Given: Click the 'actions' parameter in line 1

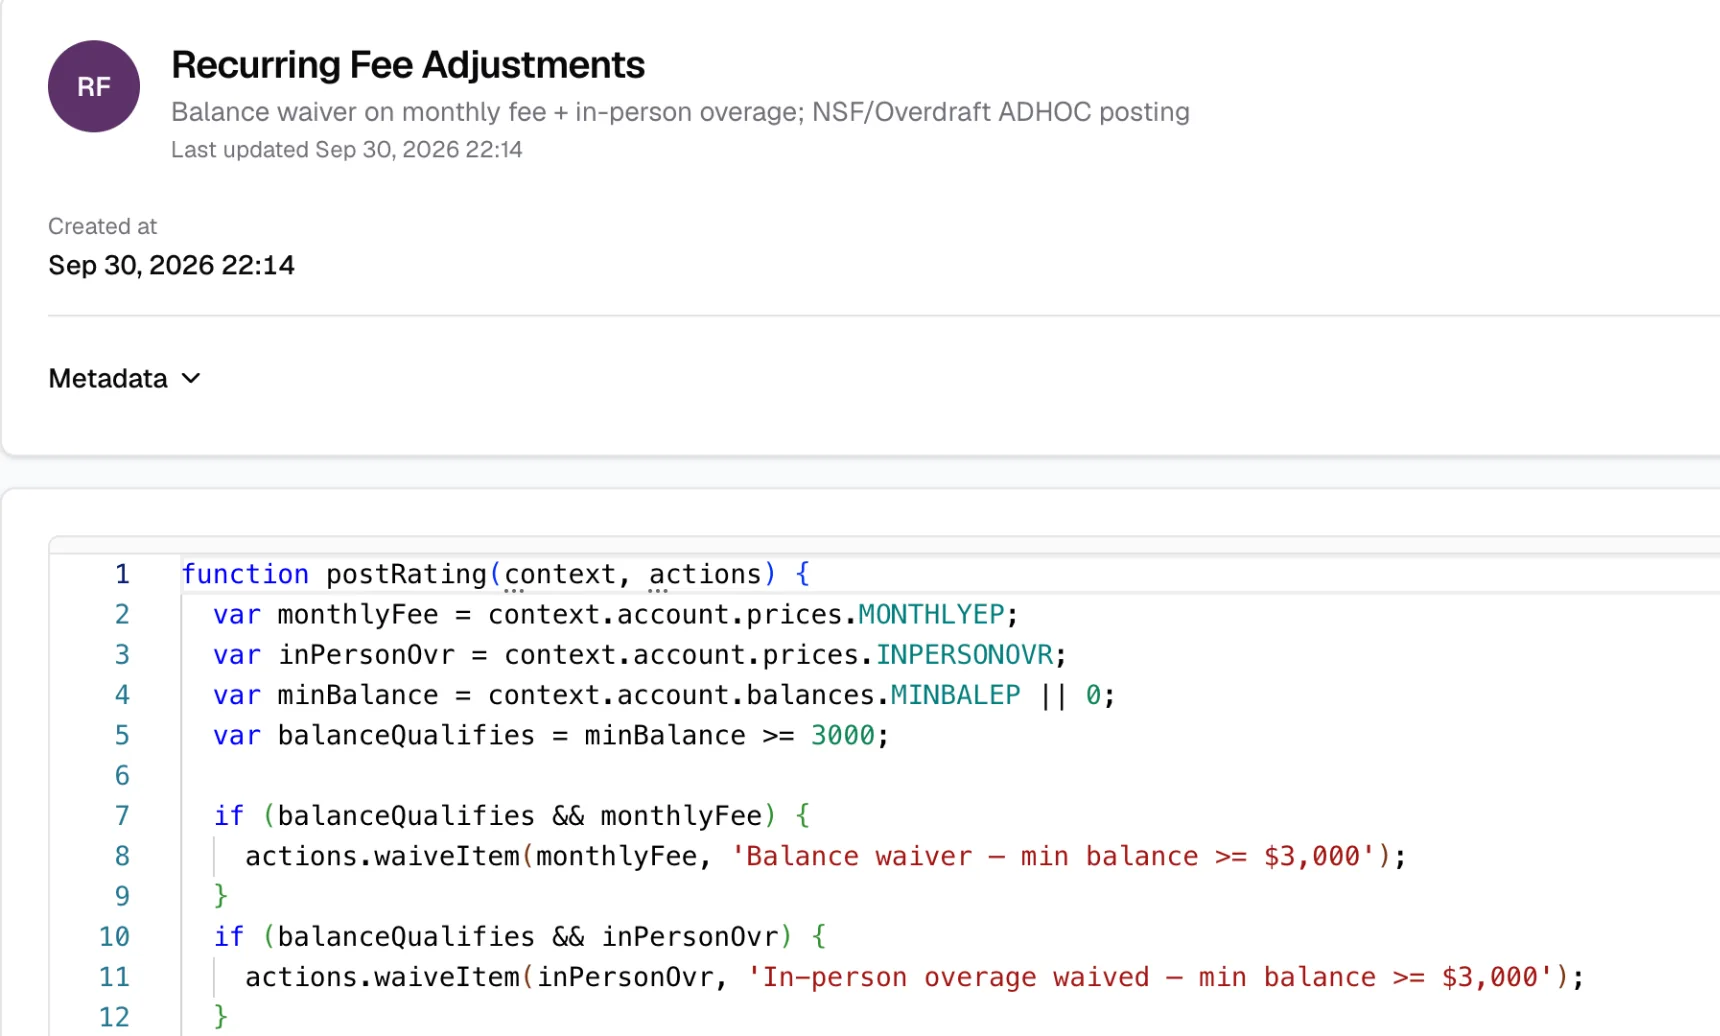Looking at the screenshot, I should pos(705,574).
